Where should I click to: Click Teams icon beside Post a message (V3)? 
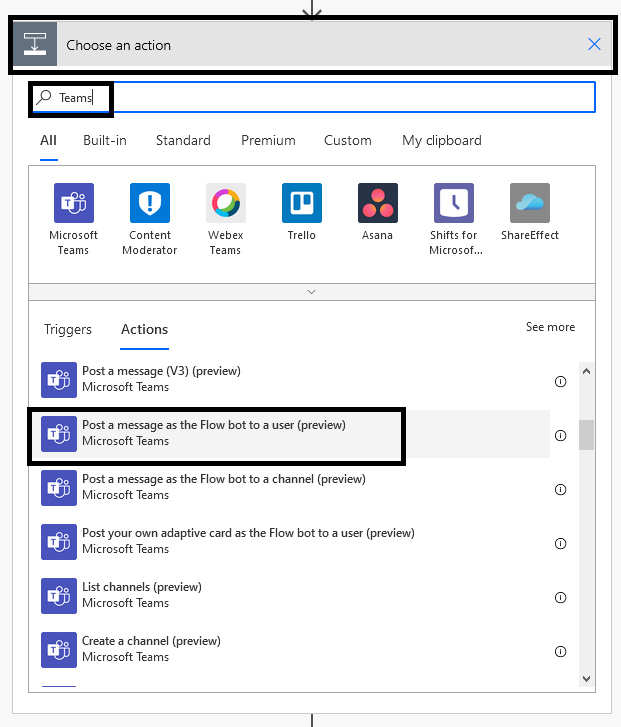click(x=59, y=380)
